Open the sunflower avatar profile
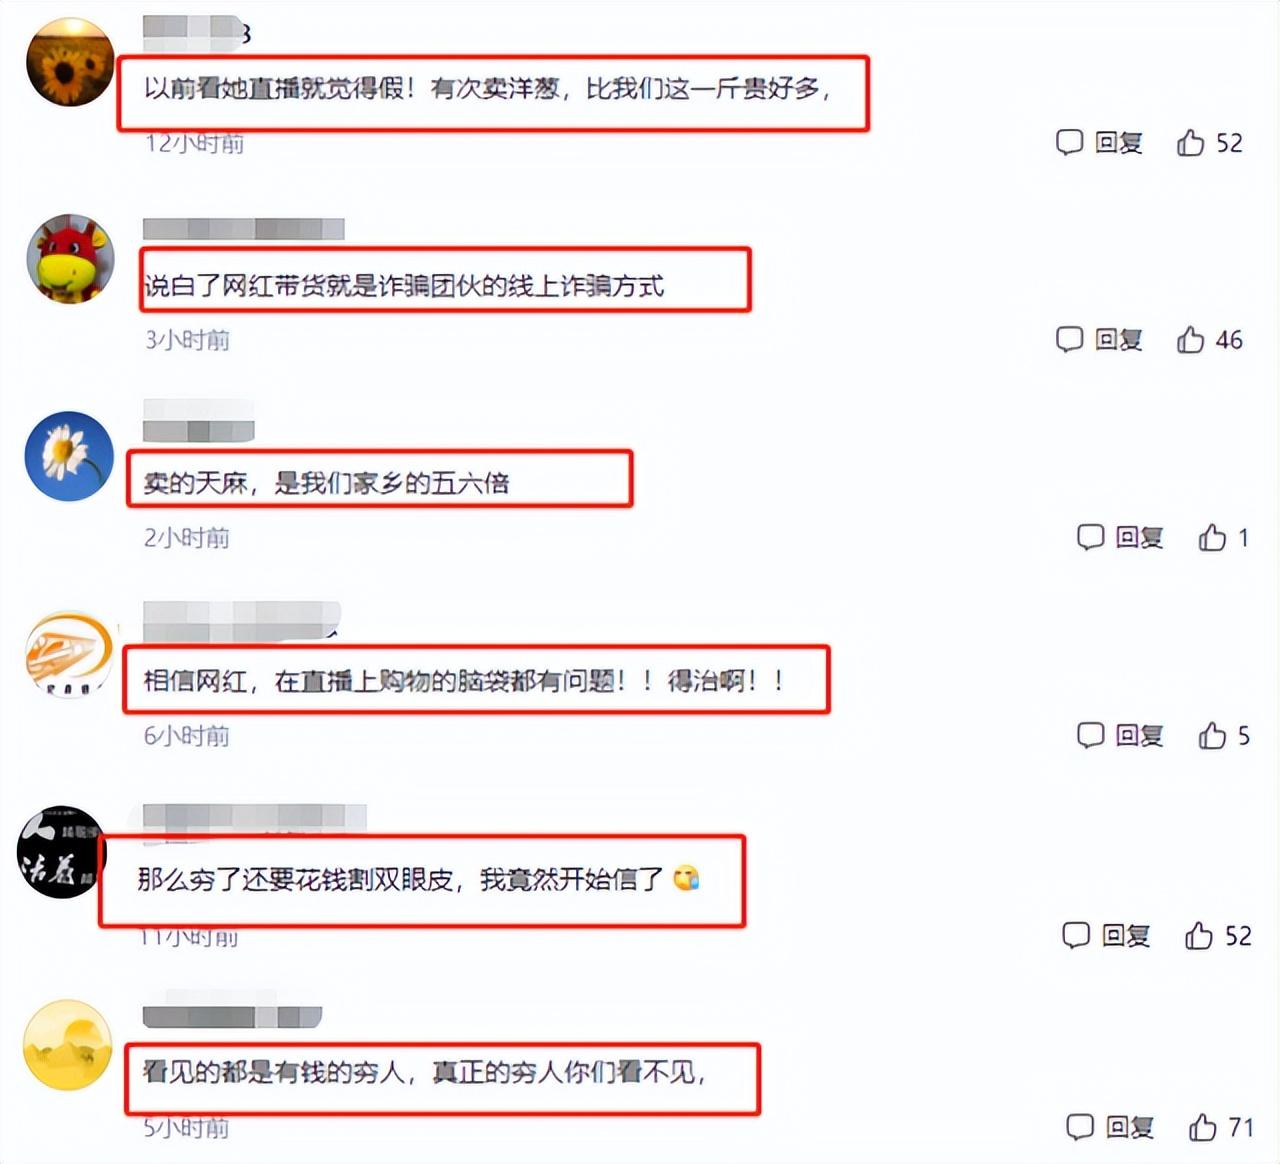Viewport: 1280px width, 1164px height. pos(70,62)
